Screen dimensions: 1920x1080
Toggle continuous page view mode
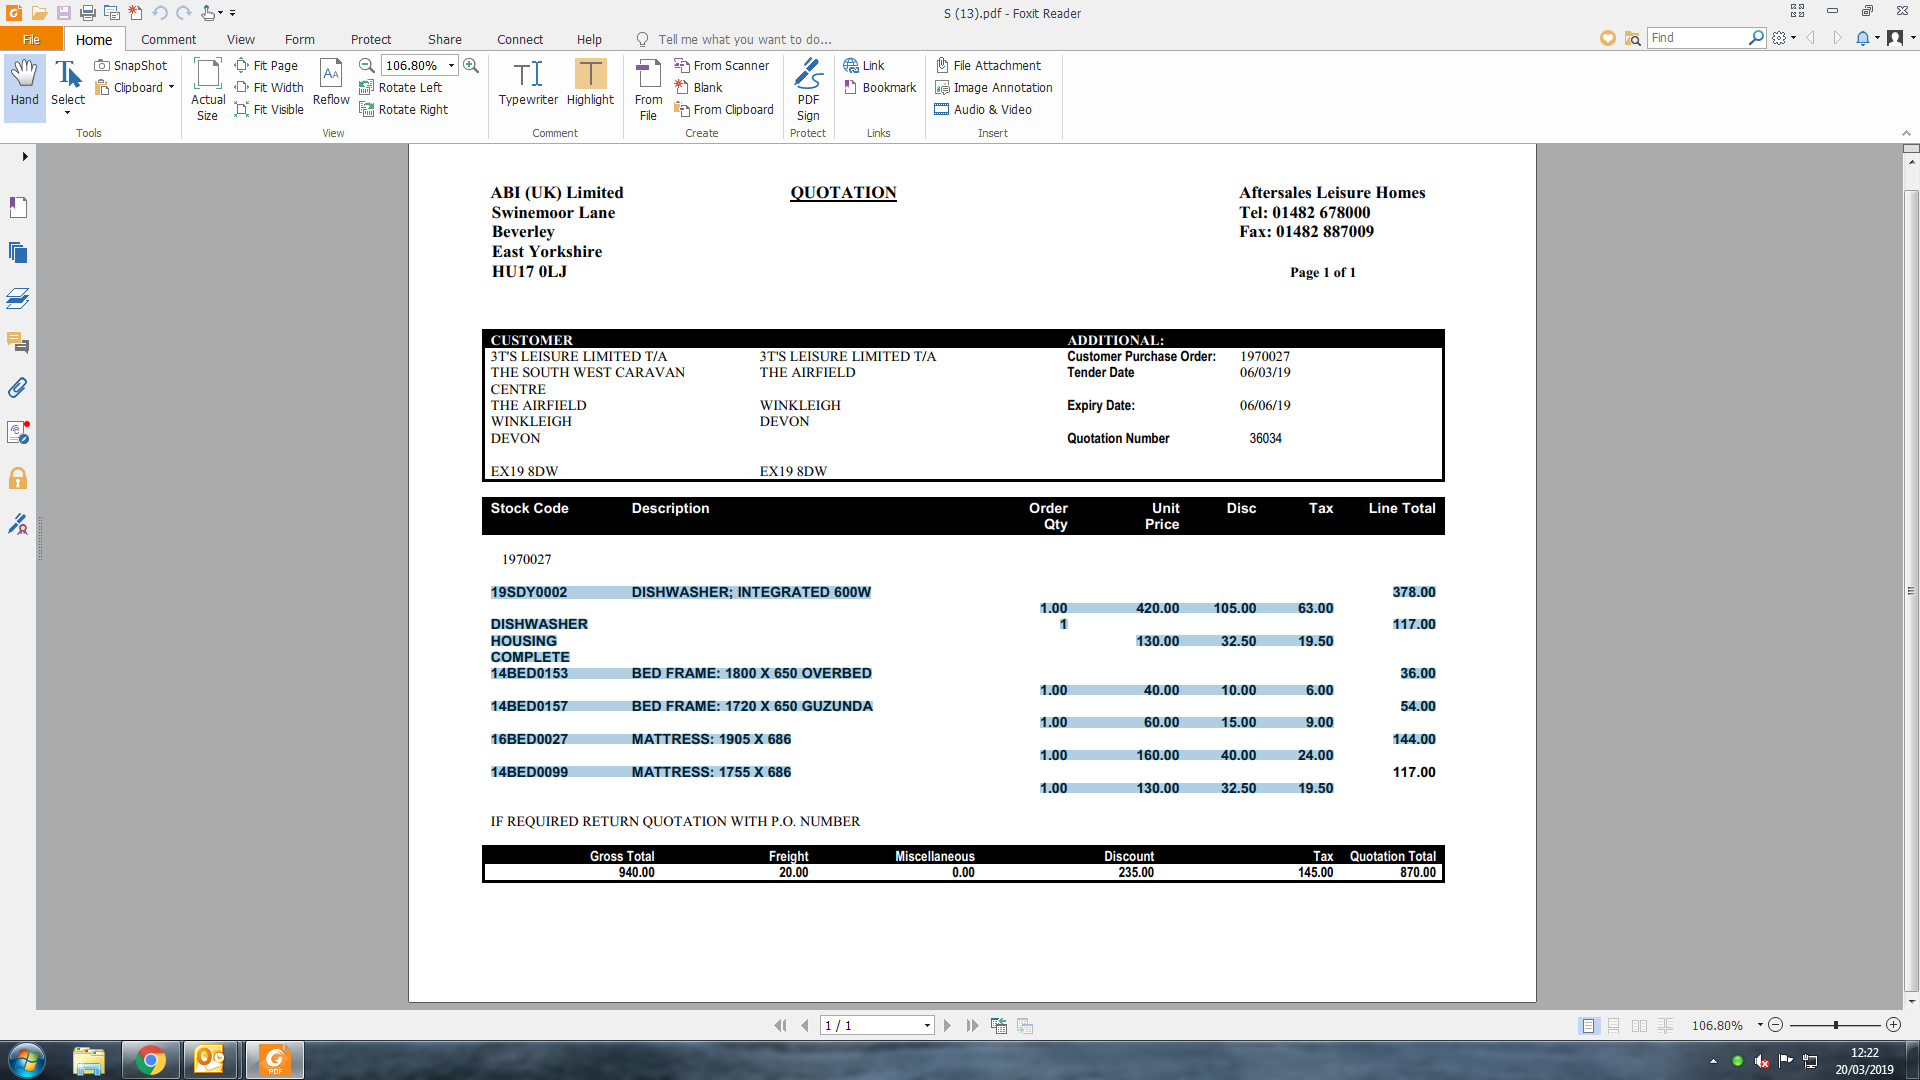(1613, 1026)
